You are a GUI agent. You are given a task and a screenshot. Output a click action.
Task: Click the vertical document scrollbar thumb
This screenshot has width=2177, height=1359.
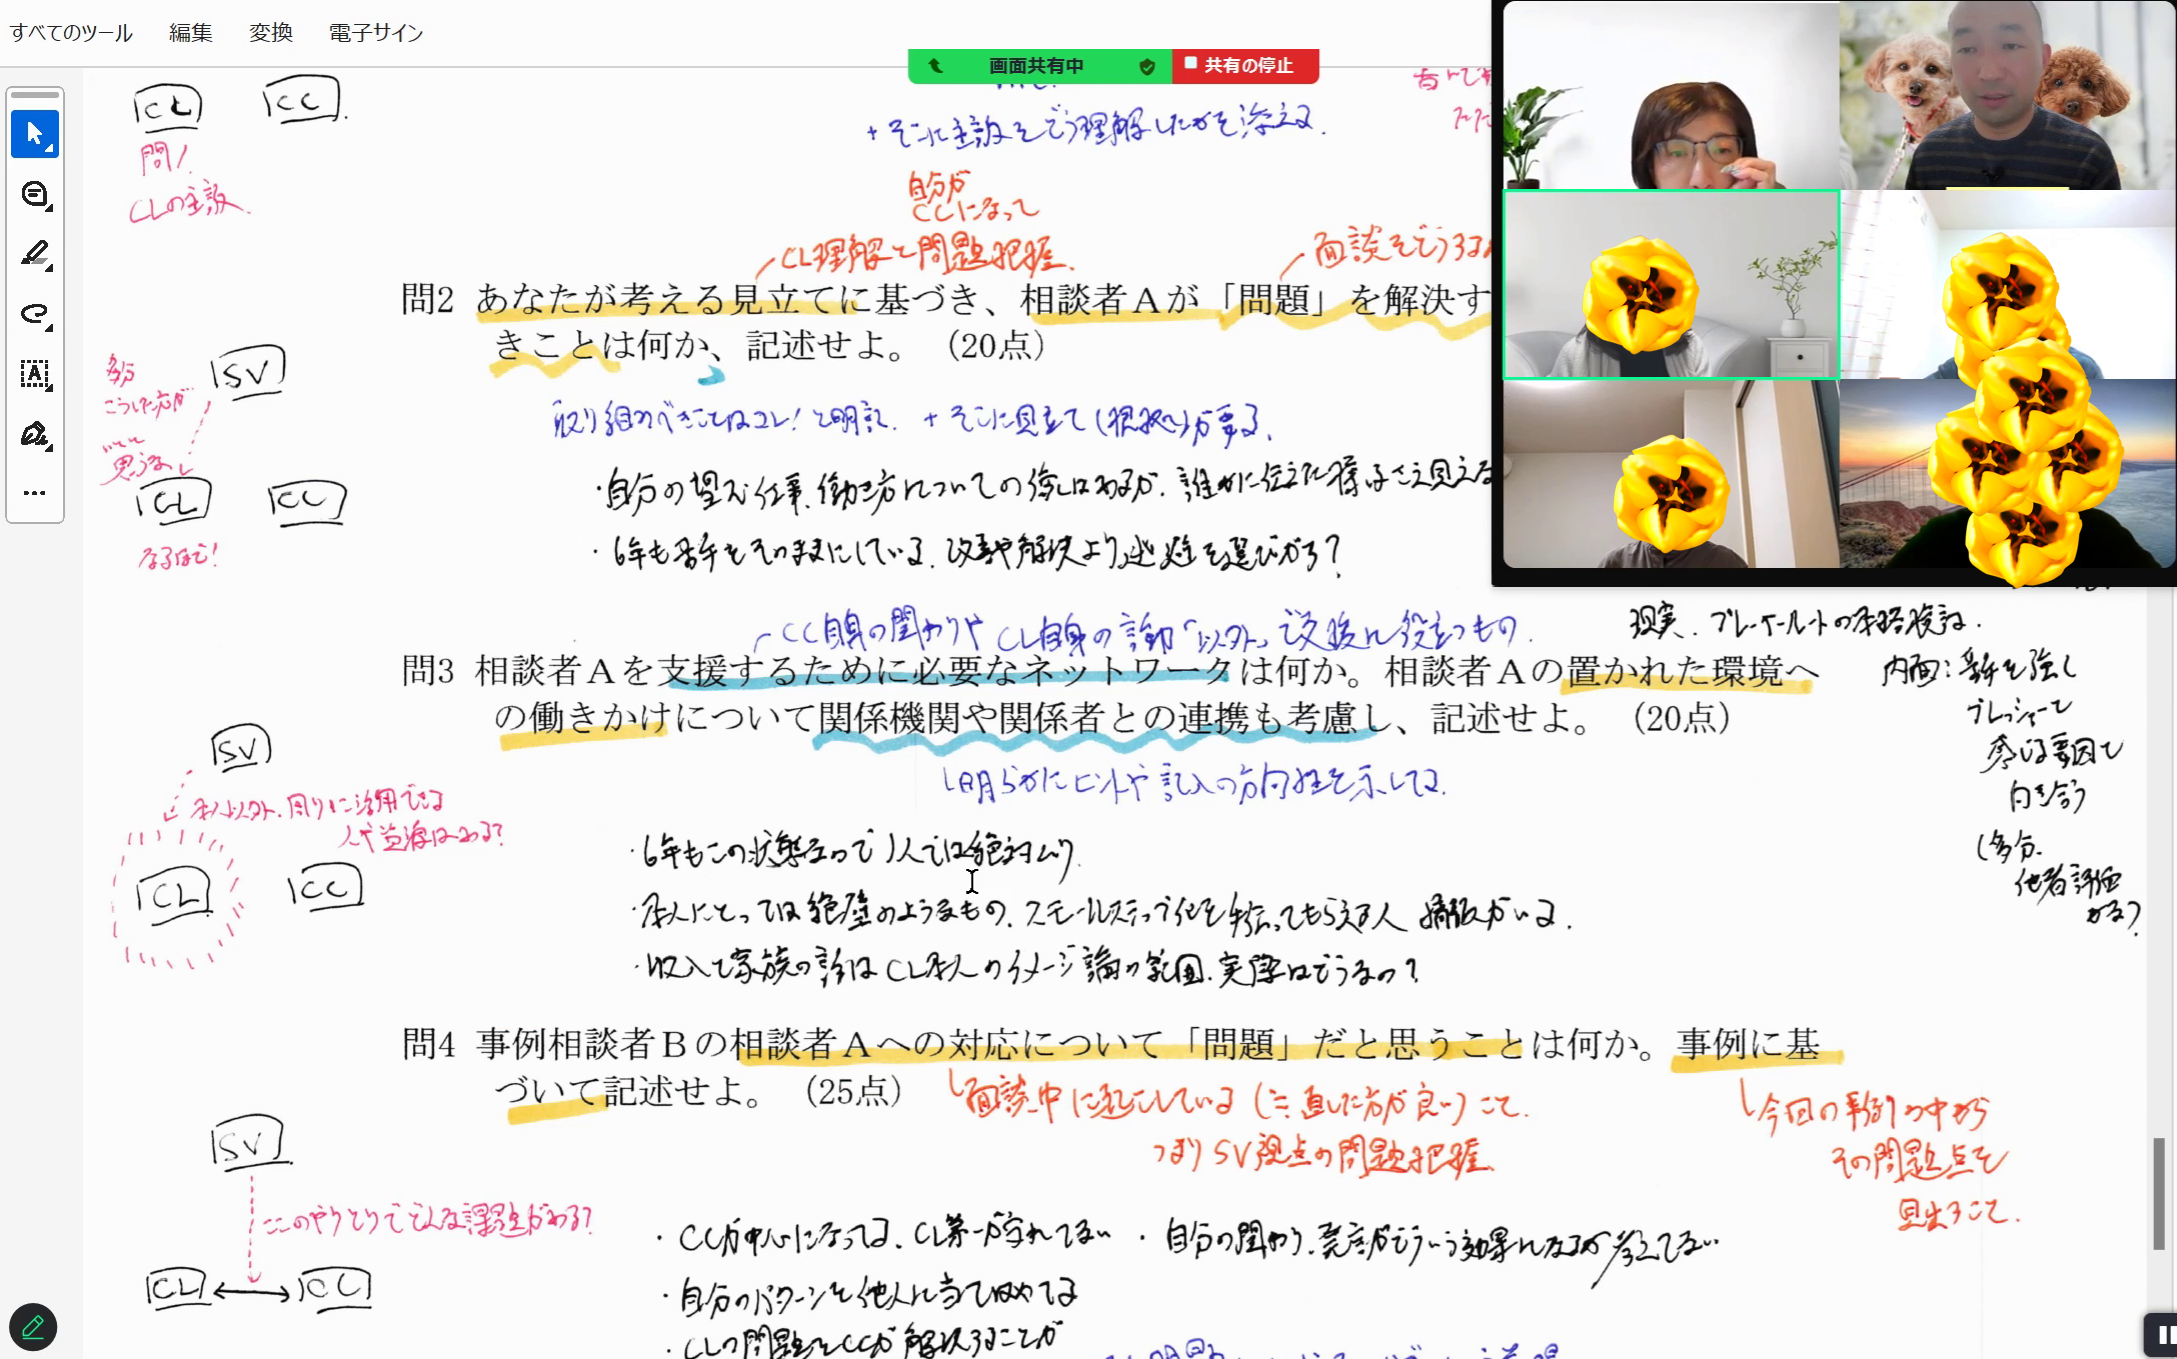pyautogui.click(x=2158, y=1192)
